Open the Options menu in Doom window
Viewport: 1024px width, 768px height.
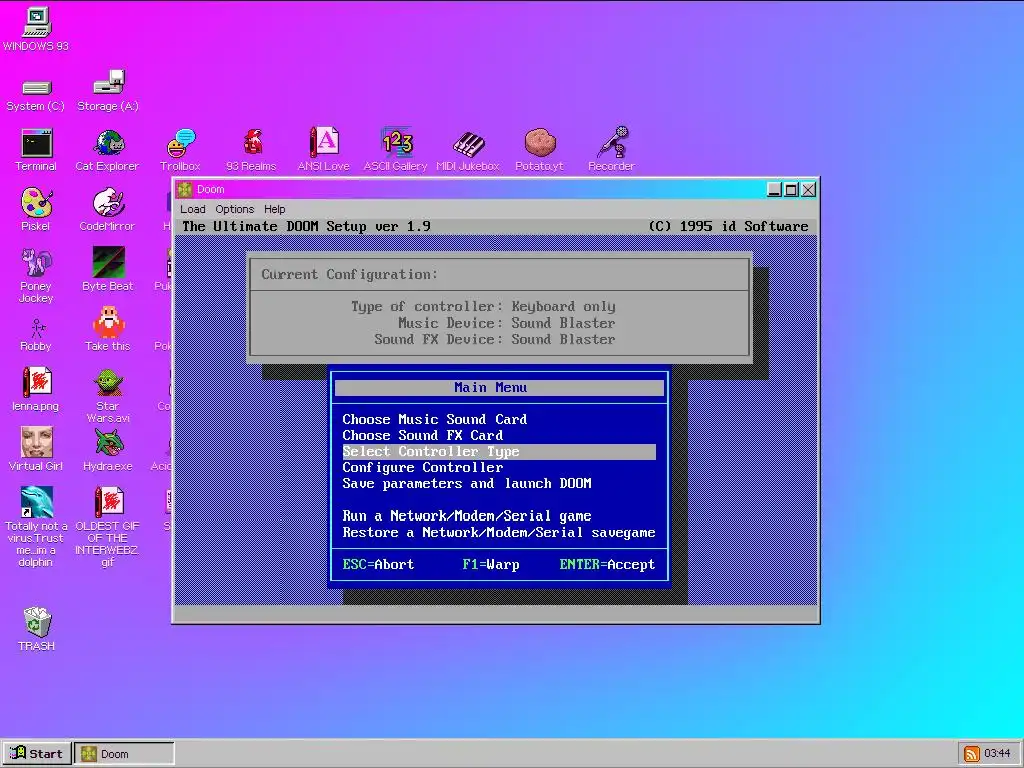pyautogui.click(x=234, y=209)
